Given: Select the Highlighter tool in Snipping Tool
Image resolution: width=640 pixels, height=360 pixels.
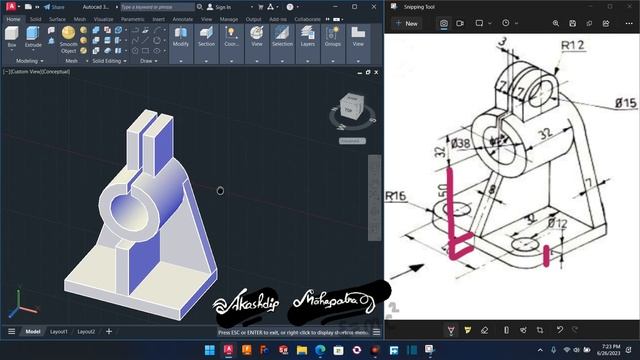Looking at the screenshot, I should click(x=468, y=330).
